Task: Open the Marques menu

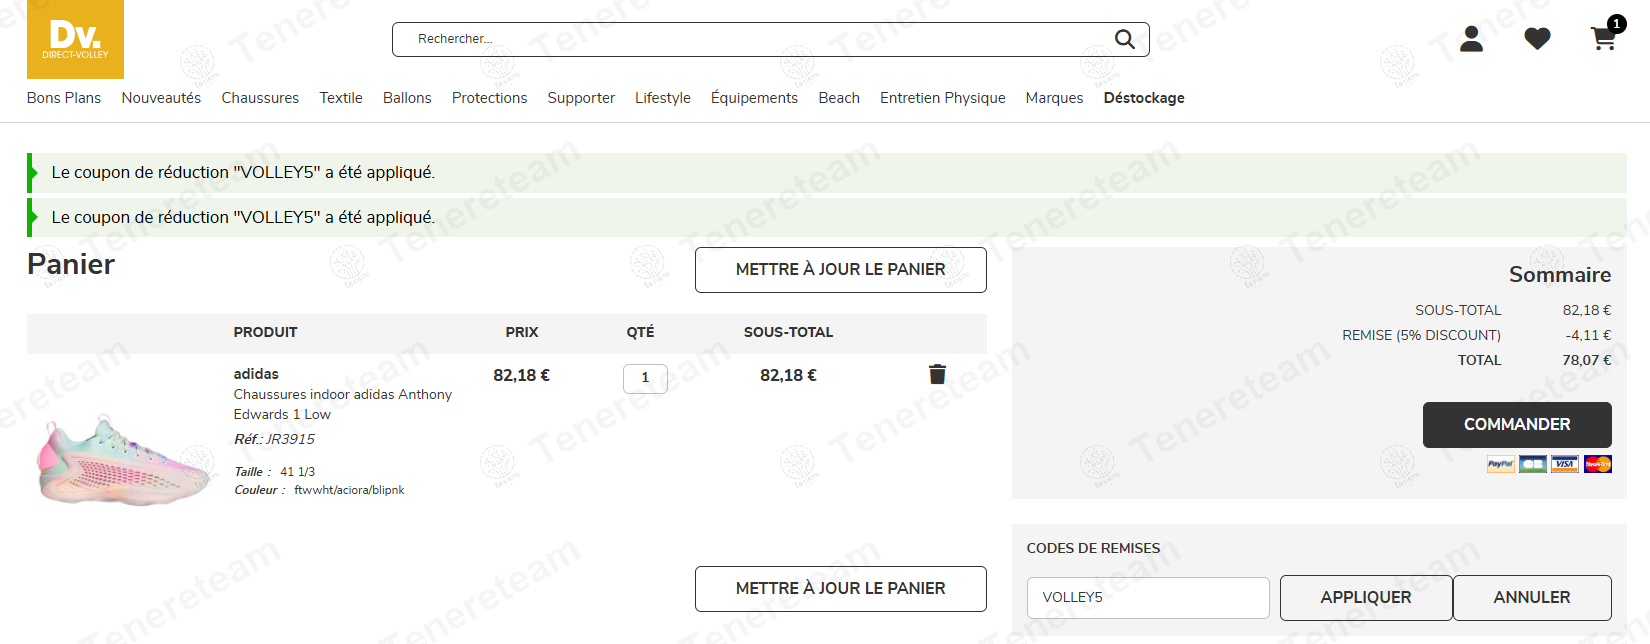Action: pyautogui.click(x=1054, y=98)
